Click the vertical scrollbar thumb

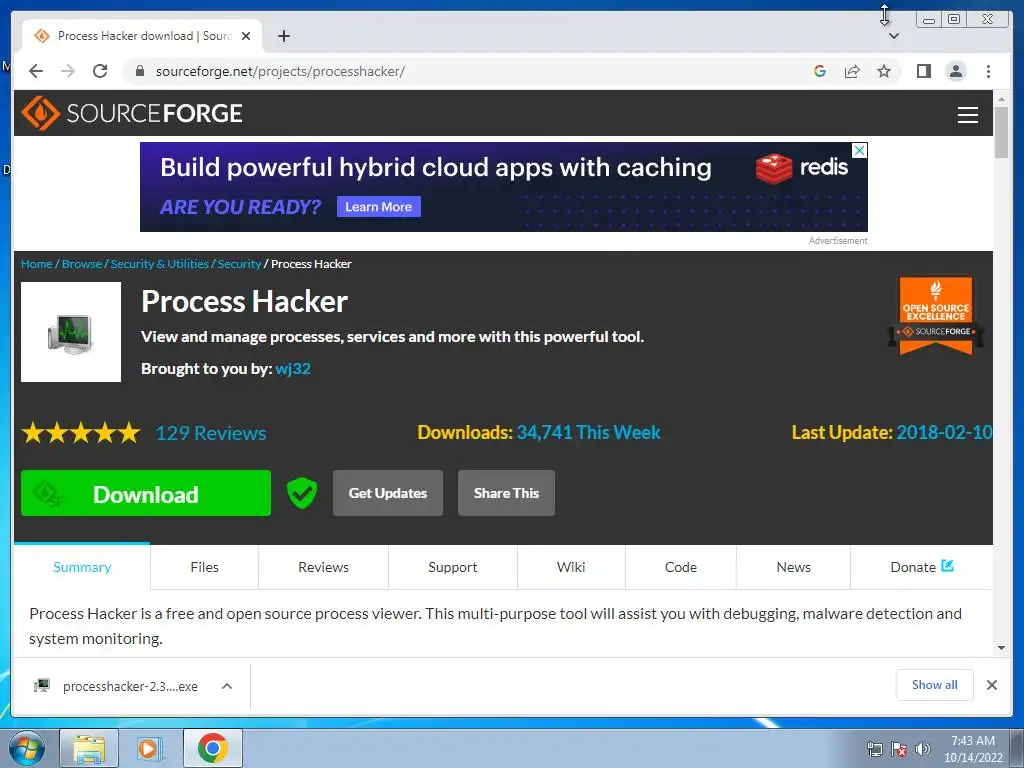[1001, 131]
